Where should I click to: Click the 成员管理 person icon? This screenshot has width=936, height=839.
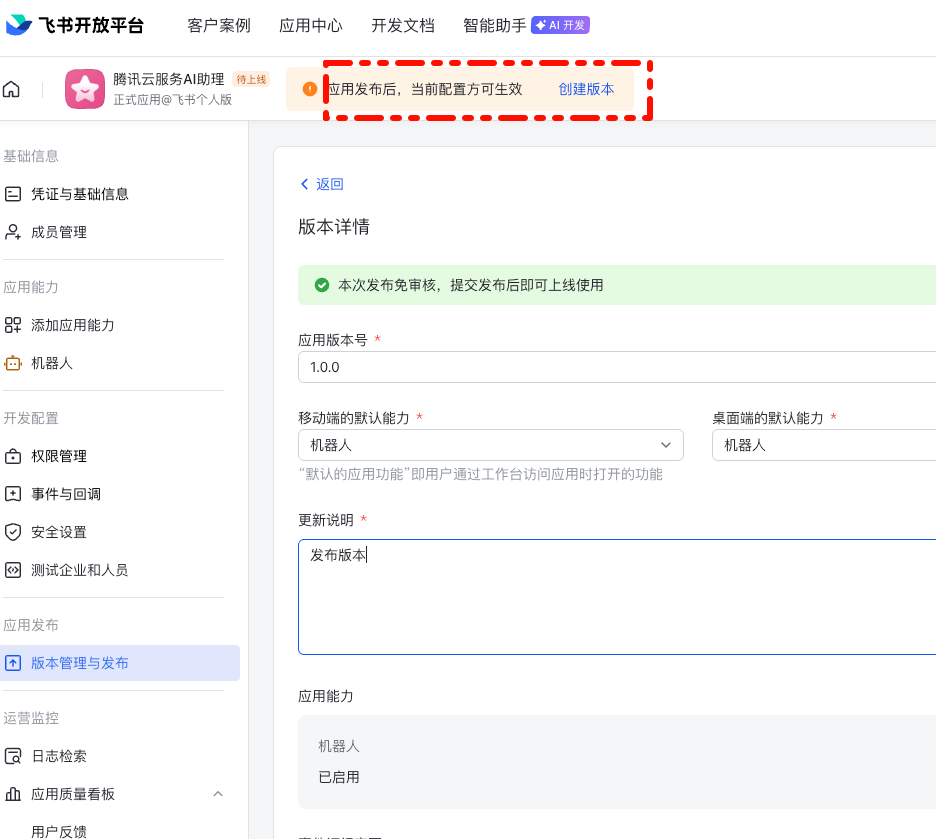pos(13,232)
